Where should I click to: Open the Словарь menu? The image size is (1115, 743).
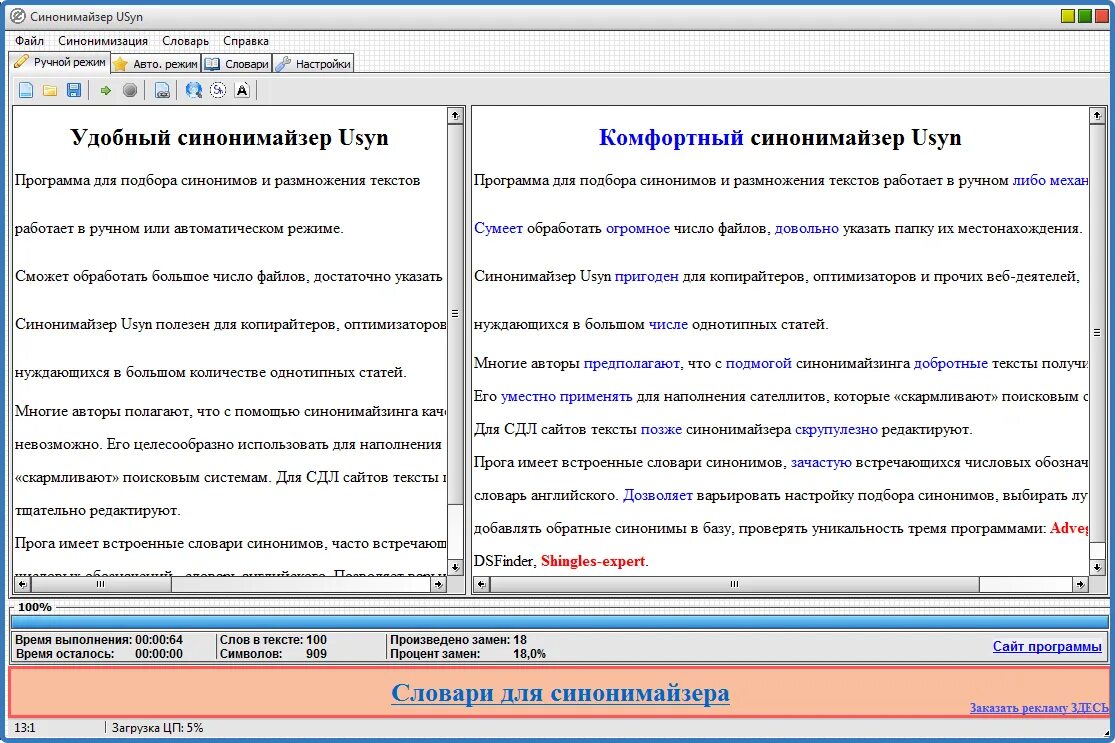pyautogui.click(x=185, y=41)
